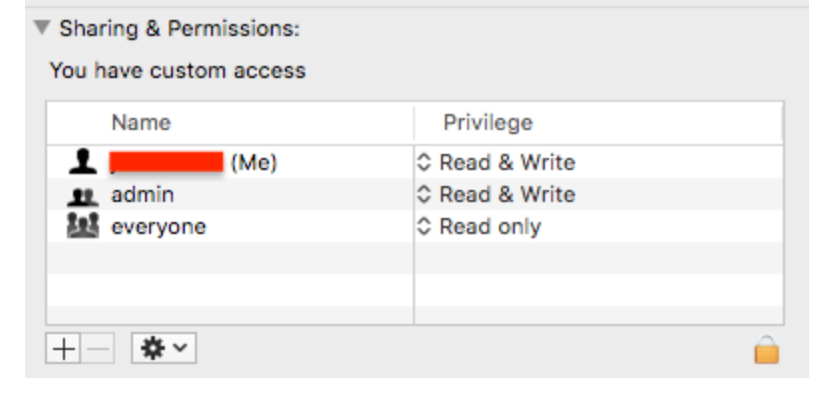Select the single user icon marked (Me)
This screenshot has width=820, height=398.
[83, 162]
